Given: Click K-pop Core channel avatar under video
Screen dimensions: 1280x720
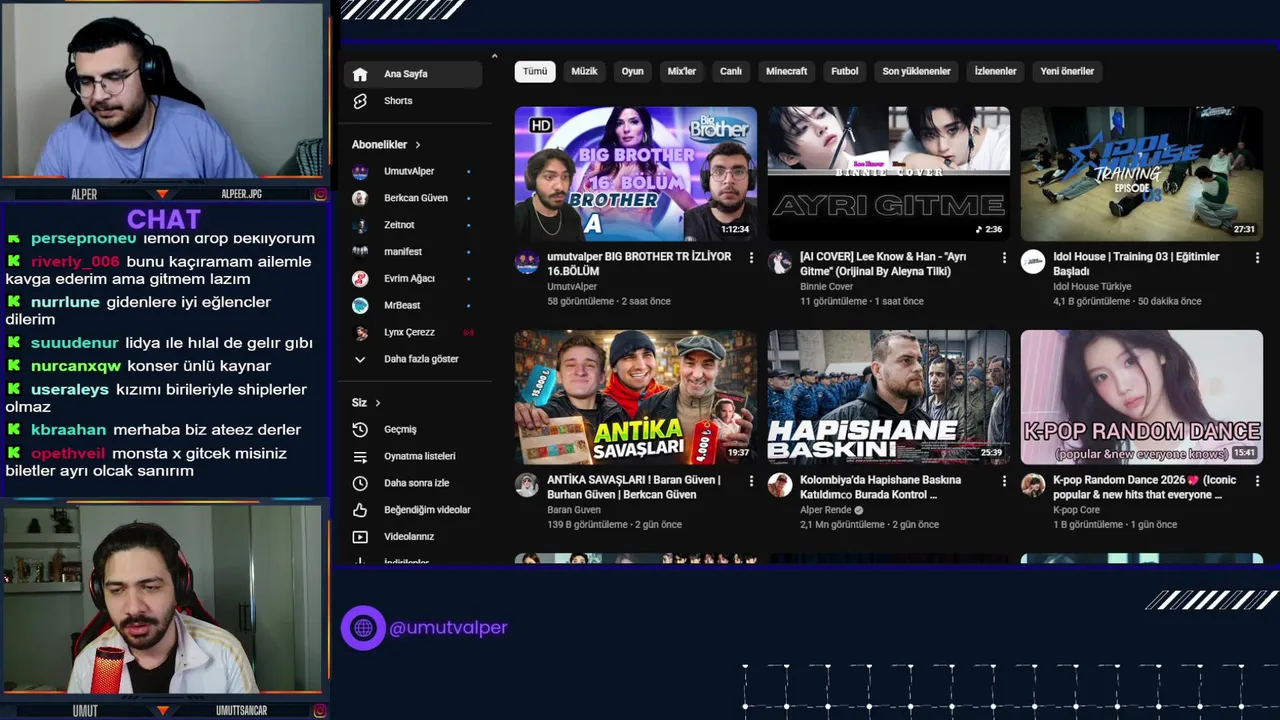Looking at the screenshot, I should (x=1033, y=485).
